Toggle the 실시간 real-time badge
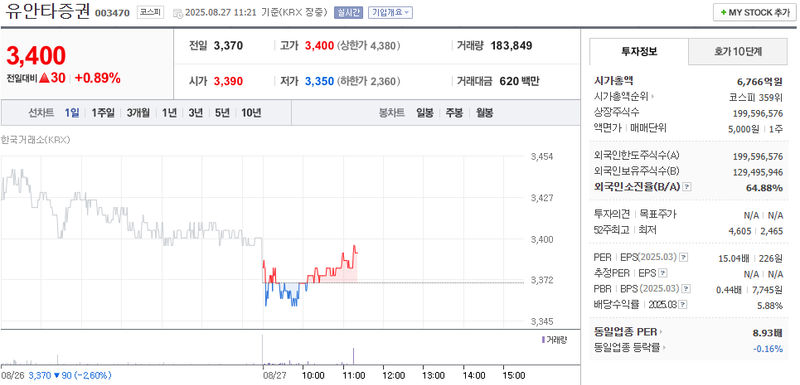The height and width of the screenshot is (385, 800). click(x=348, y=13)
